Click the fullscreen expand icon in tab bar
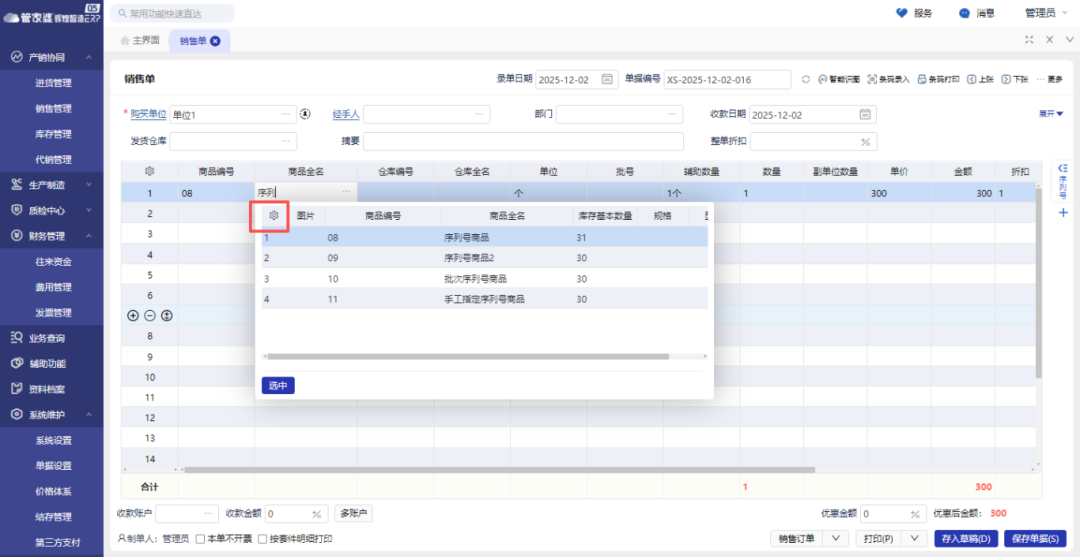 point(1029,40)
